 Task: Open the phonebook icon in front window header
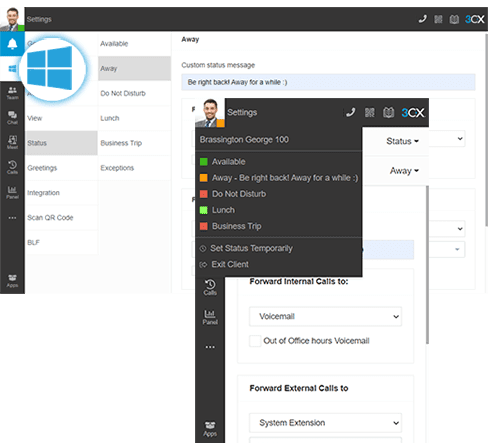click(x=388, y=113)
